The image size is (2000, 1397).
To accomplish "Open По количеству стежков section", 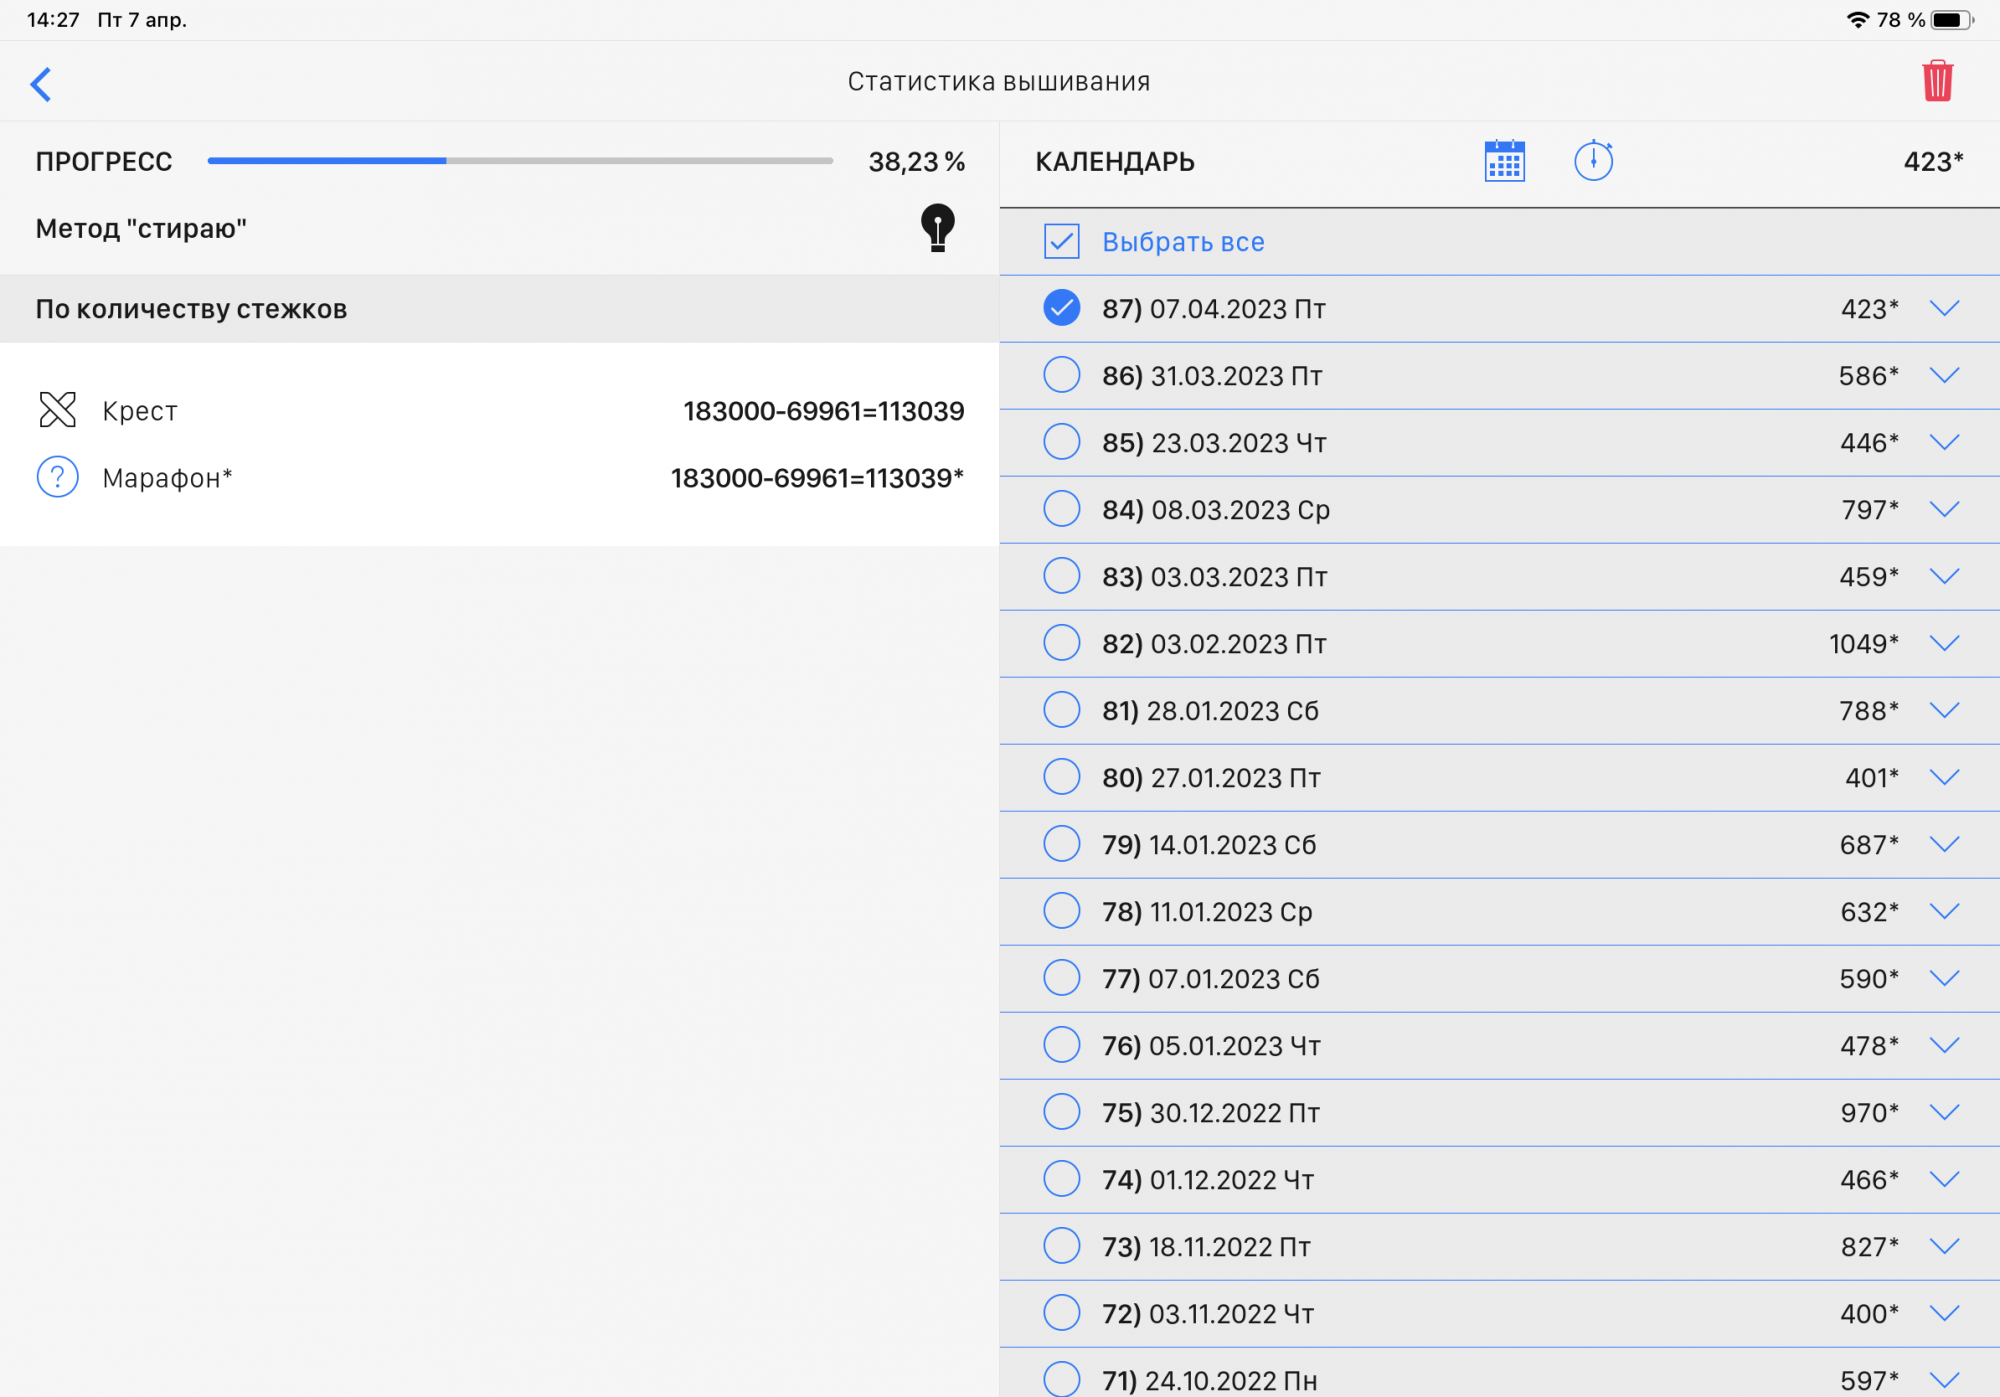I will [x=192, y=309].
